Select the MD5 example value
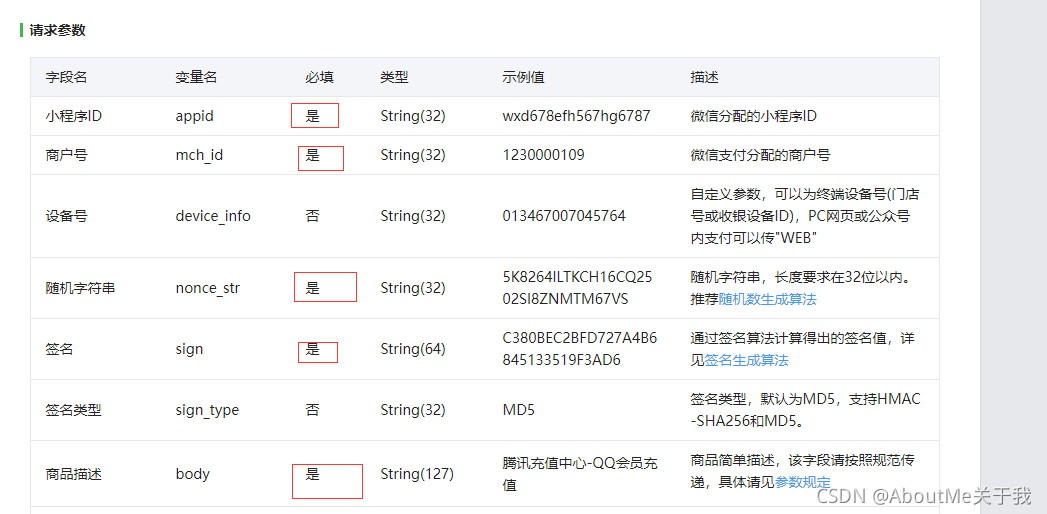Viewport: 1047px width, 514px height. 519,410
